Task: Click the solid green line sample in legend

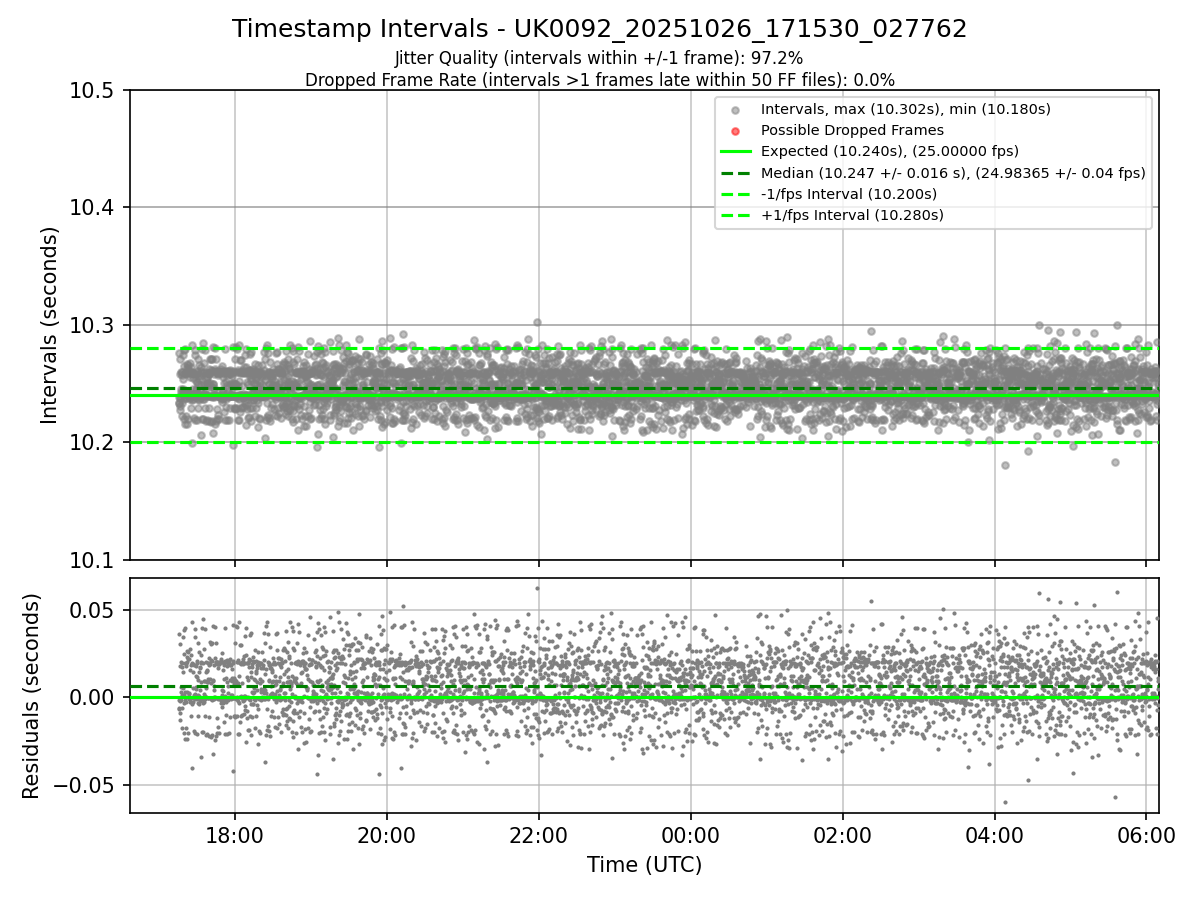Action: (x=735, y=152)
